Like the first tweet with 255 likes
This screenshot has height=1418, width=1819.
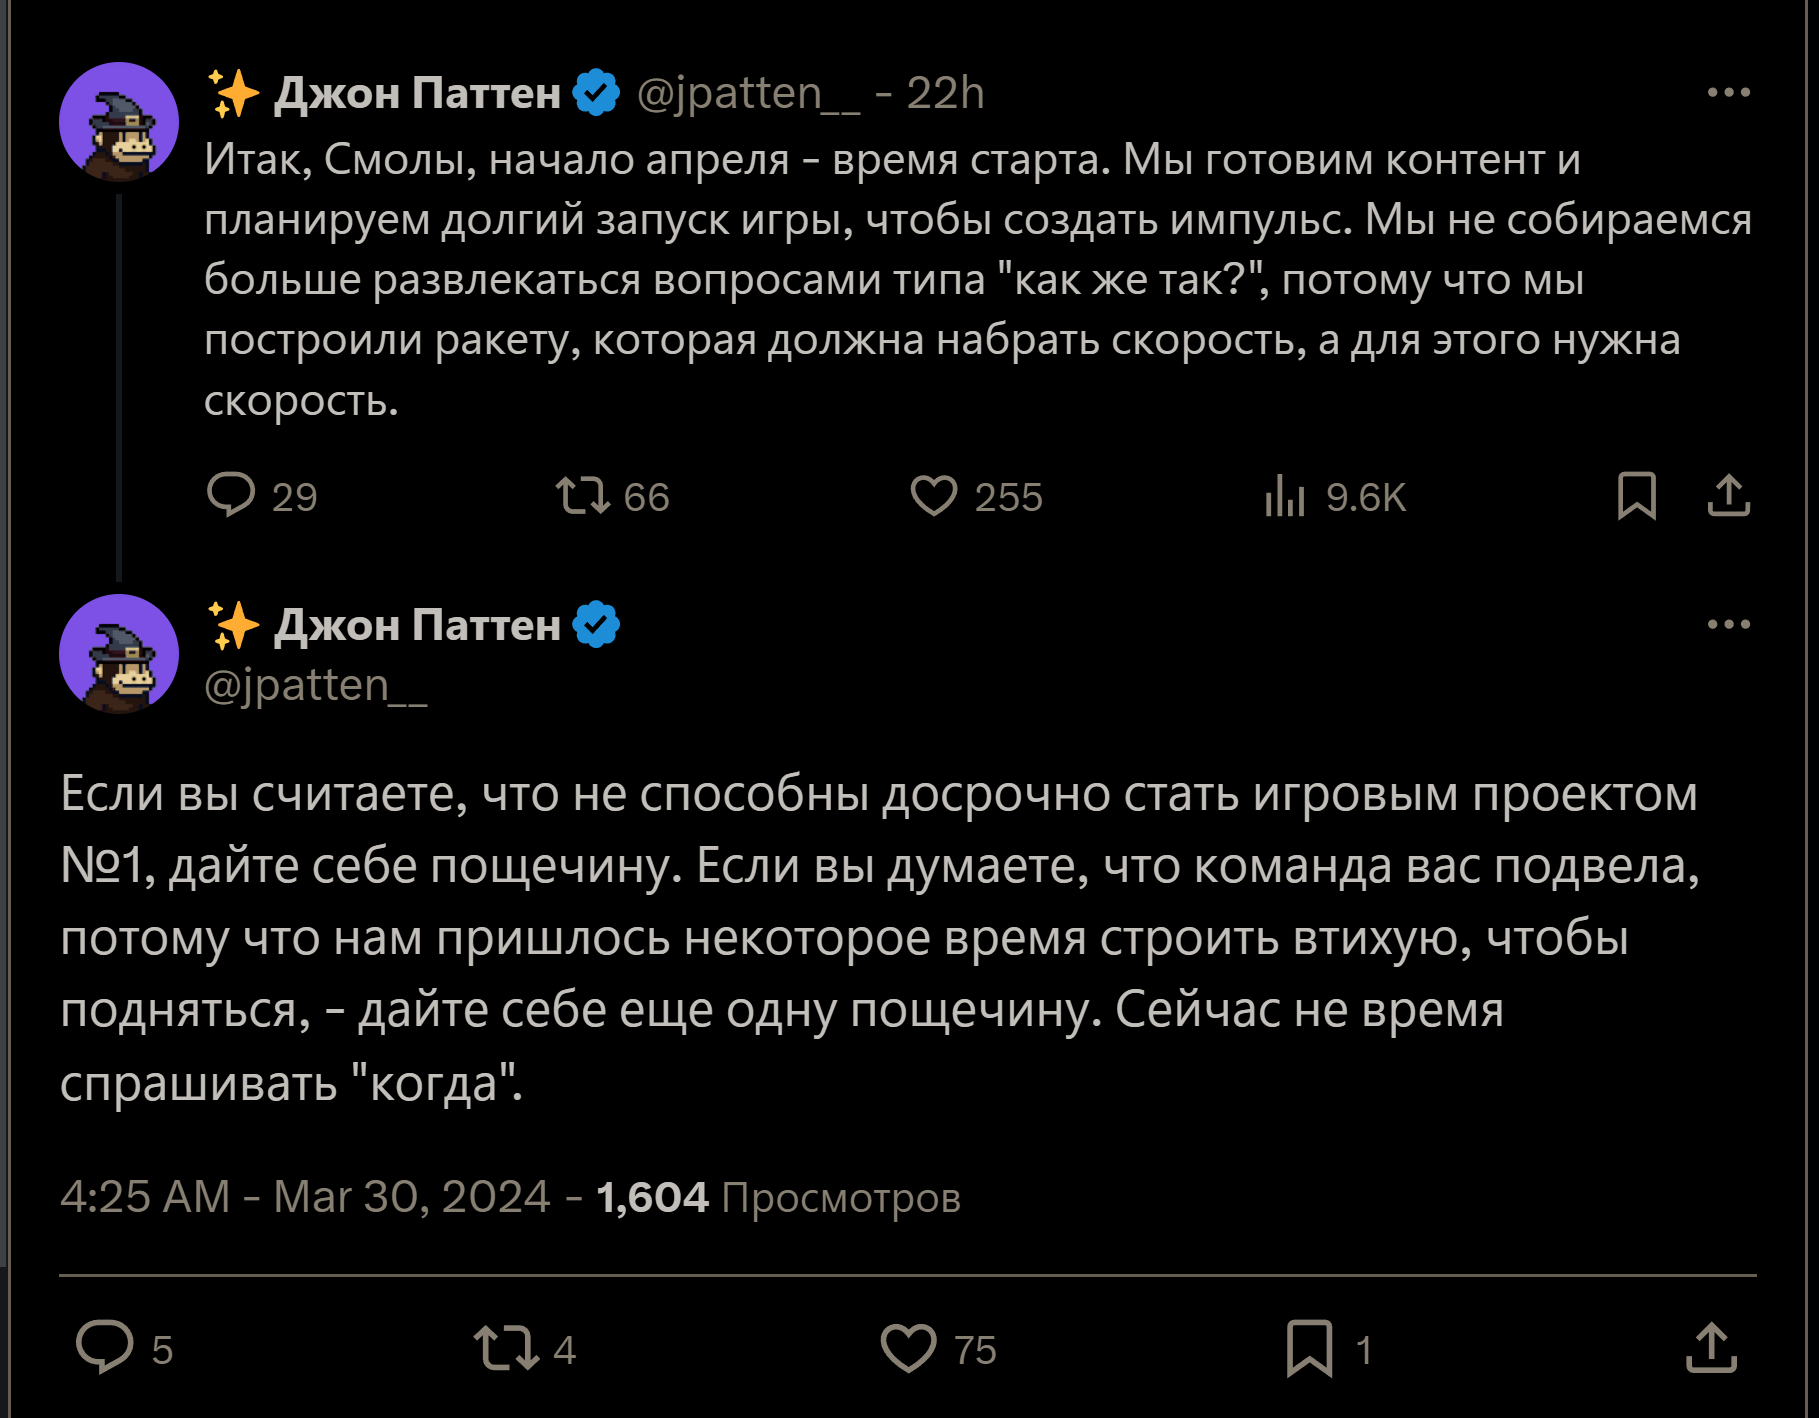(x=934, y=495)
